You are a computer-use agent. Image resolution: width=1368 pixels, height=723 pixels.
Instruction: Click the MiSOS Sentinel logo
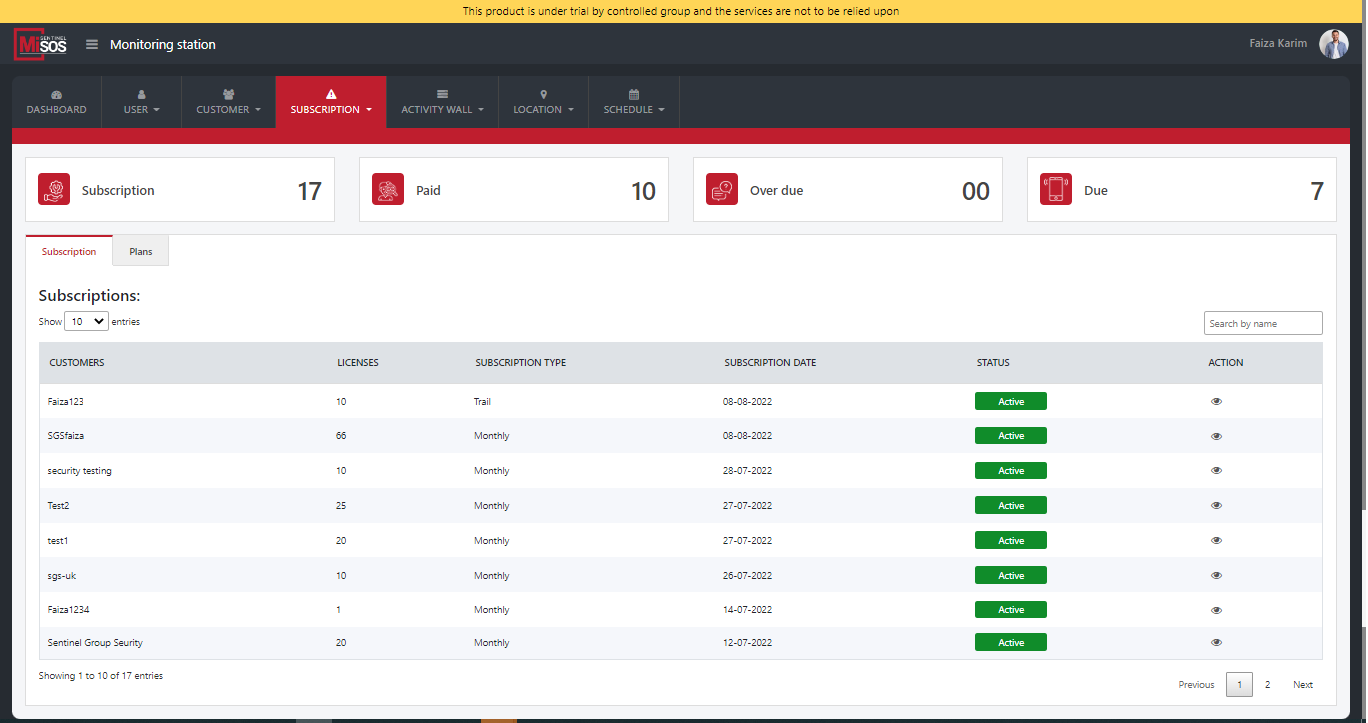coord(40,45)
